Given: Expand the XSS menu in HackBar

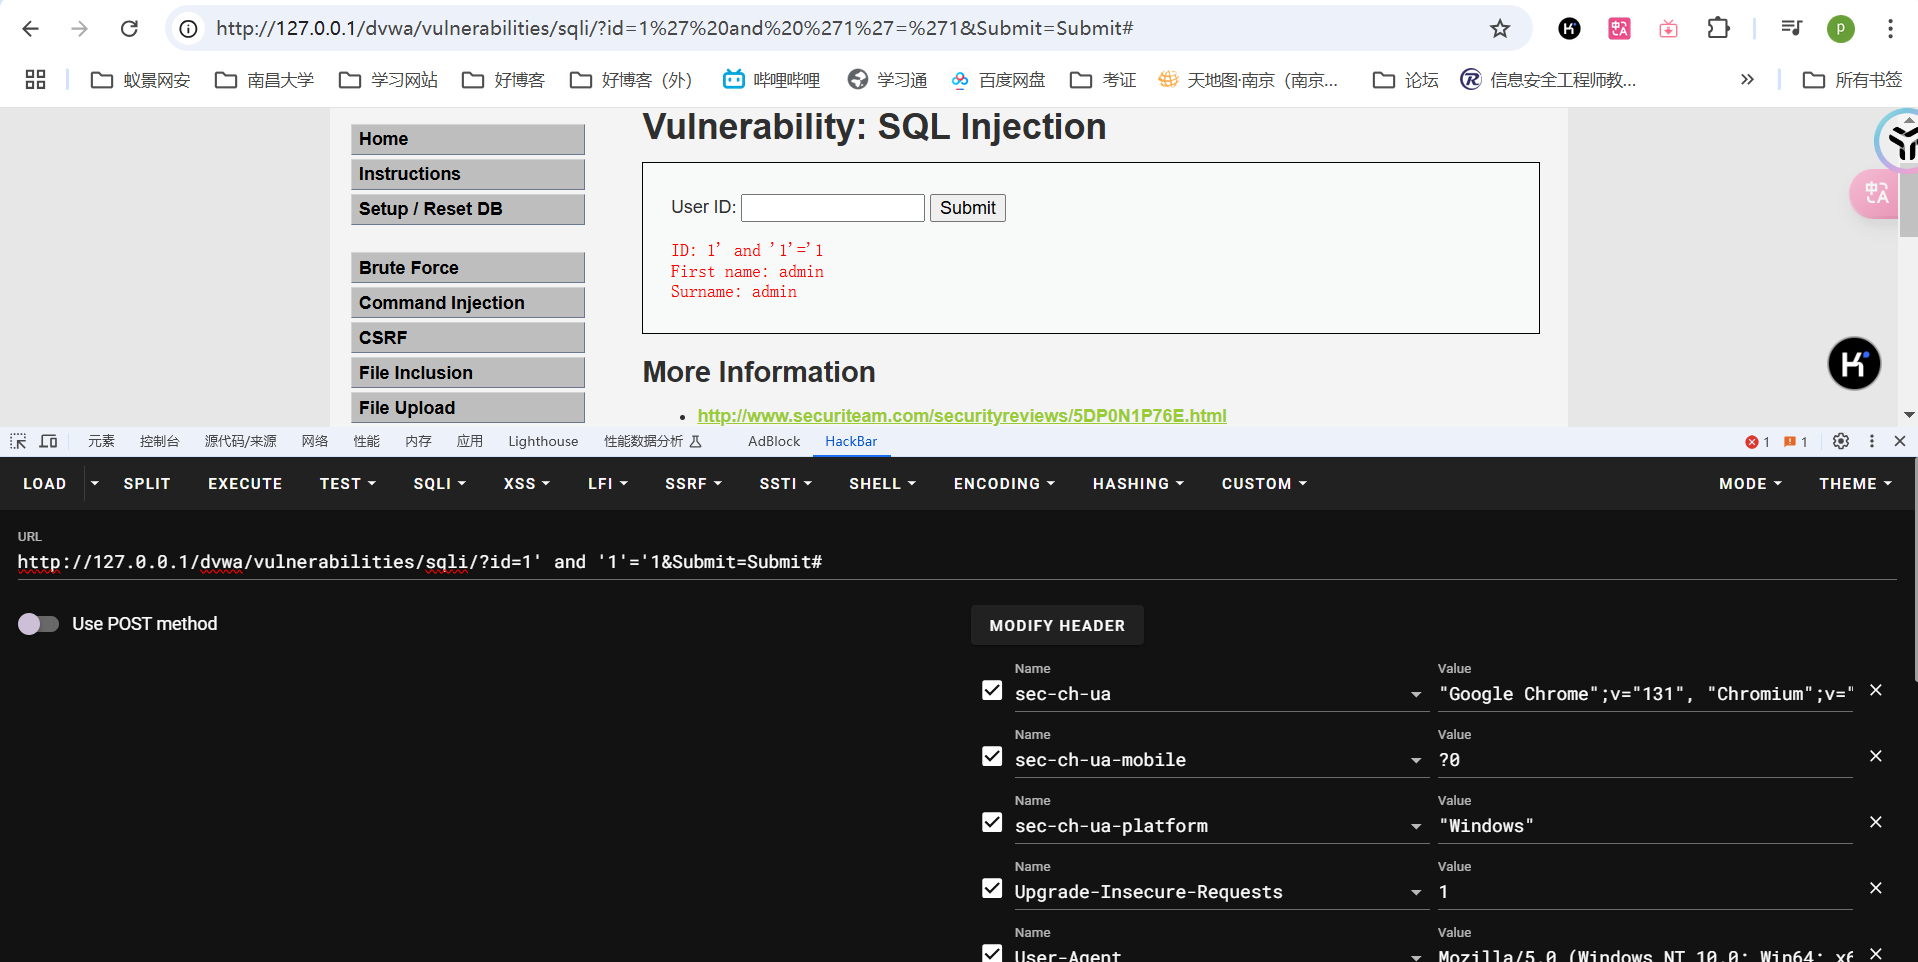Looking at the screenshot, I should tap(527, 484).
